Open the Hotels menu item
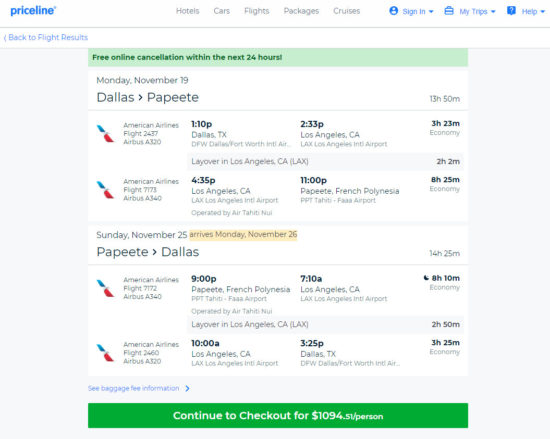The image size is (550, 439). click(188, 11)
